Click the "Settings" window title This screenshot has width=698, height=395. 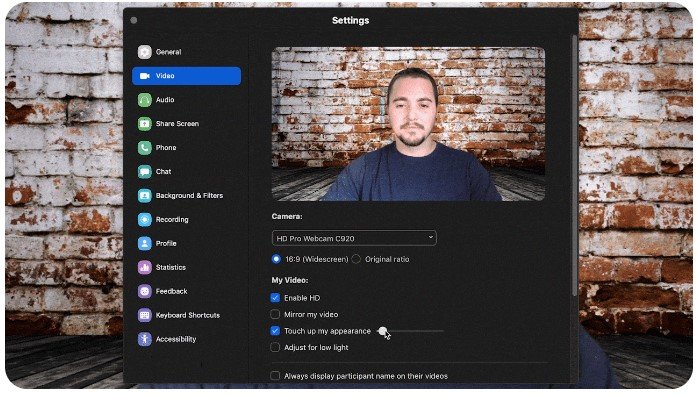click(350, 20)
